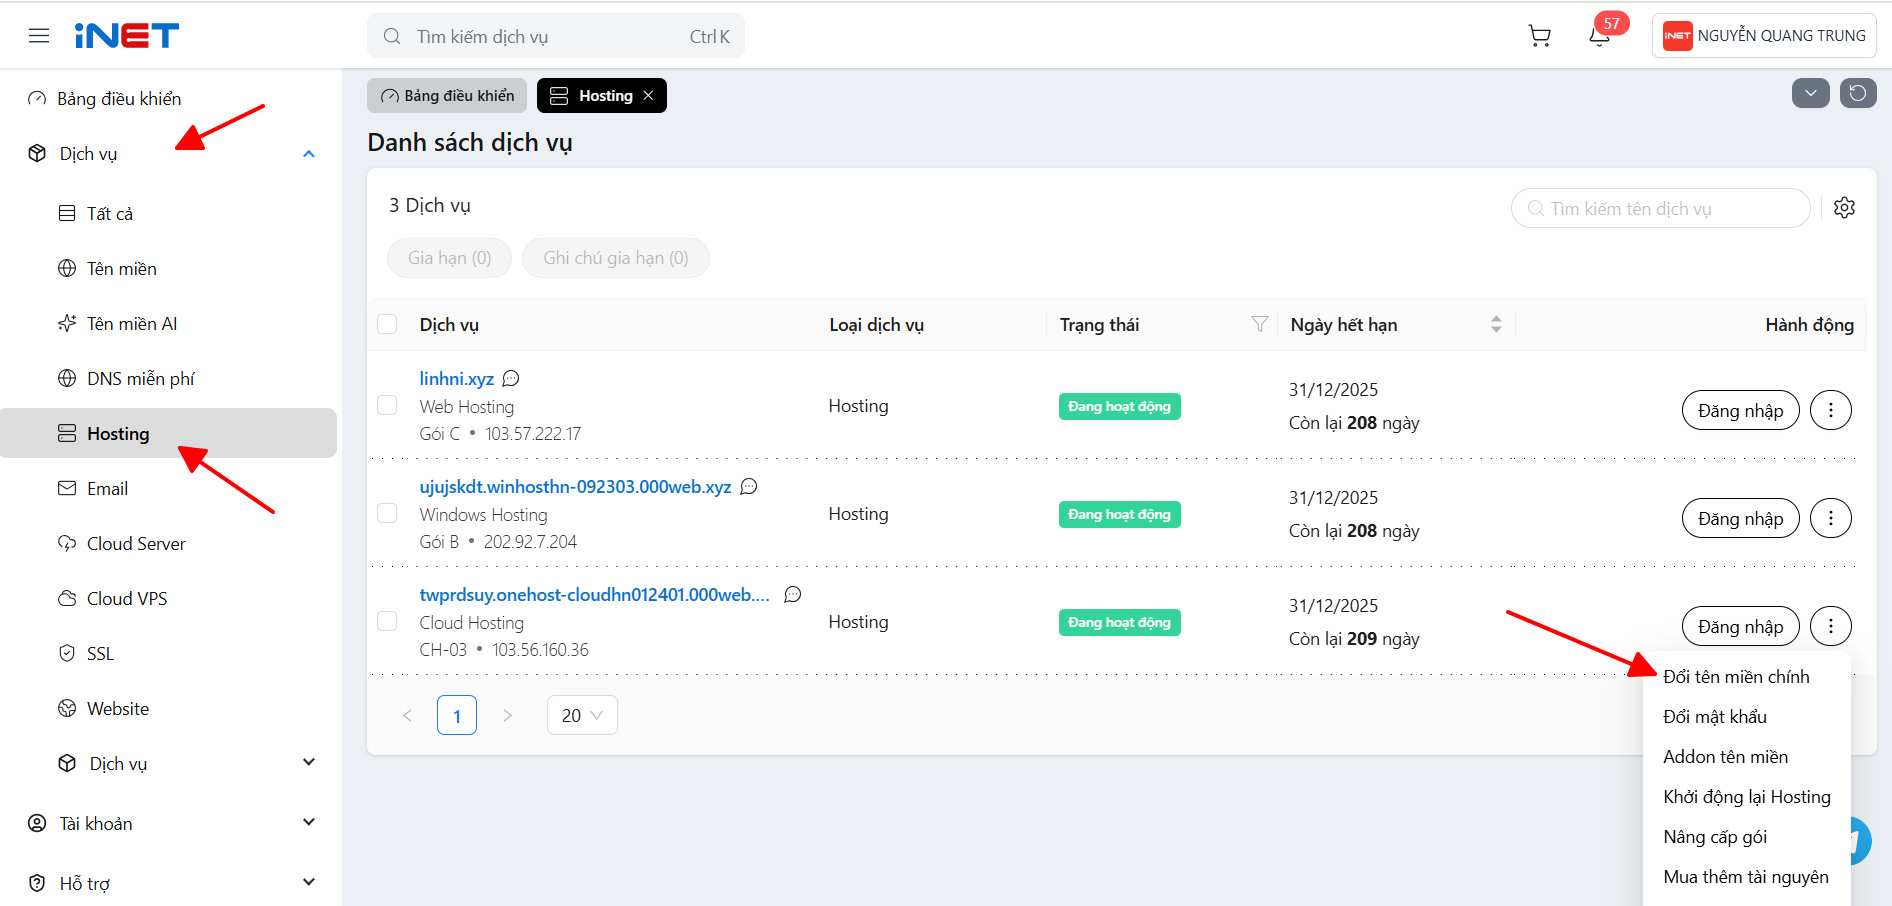The image size is (1892, 906).
Task: Click the table settings gear icon
Action: (1845, 208)
